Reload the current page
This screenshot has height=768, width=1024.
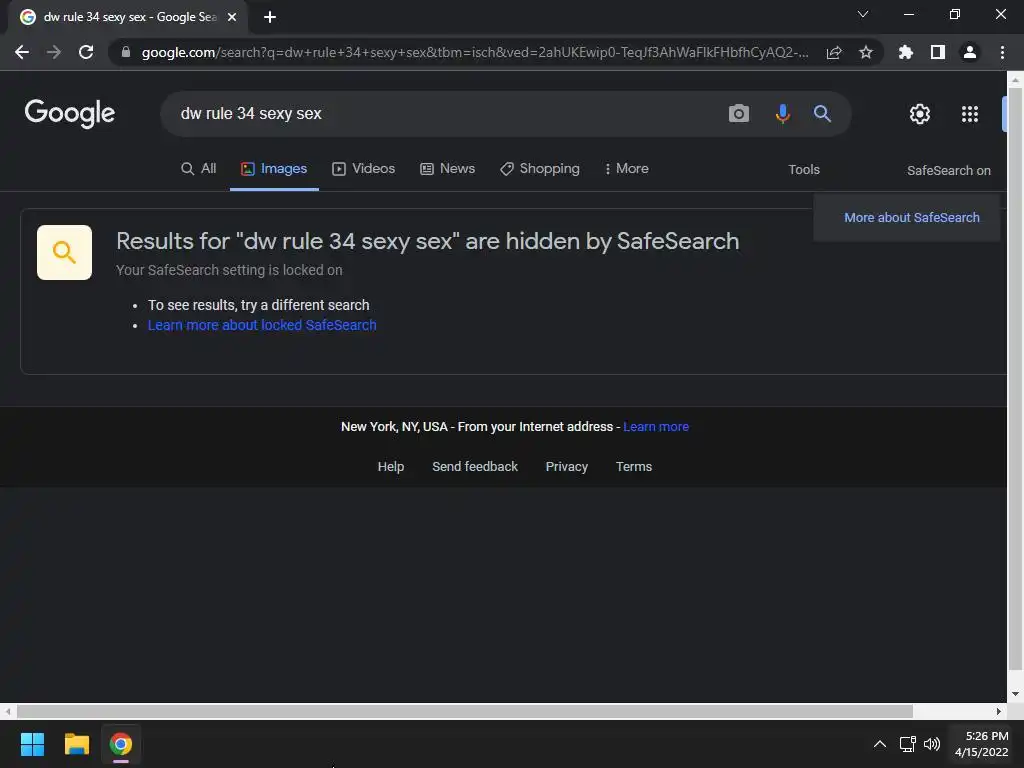(86, 52)
